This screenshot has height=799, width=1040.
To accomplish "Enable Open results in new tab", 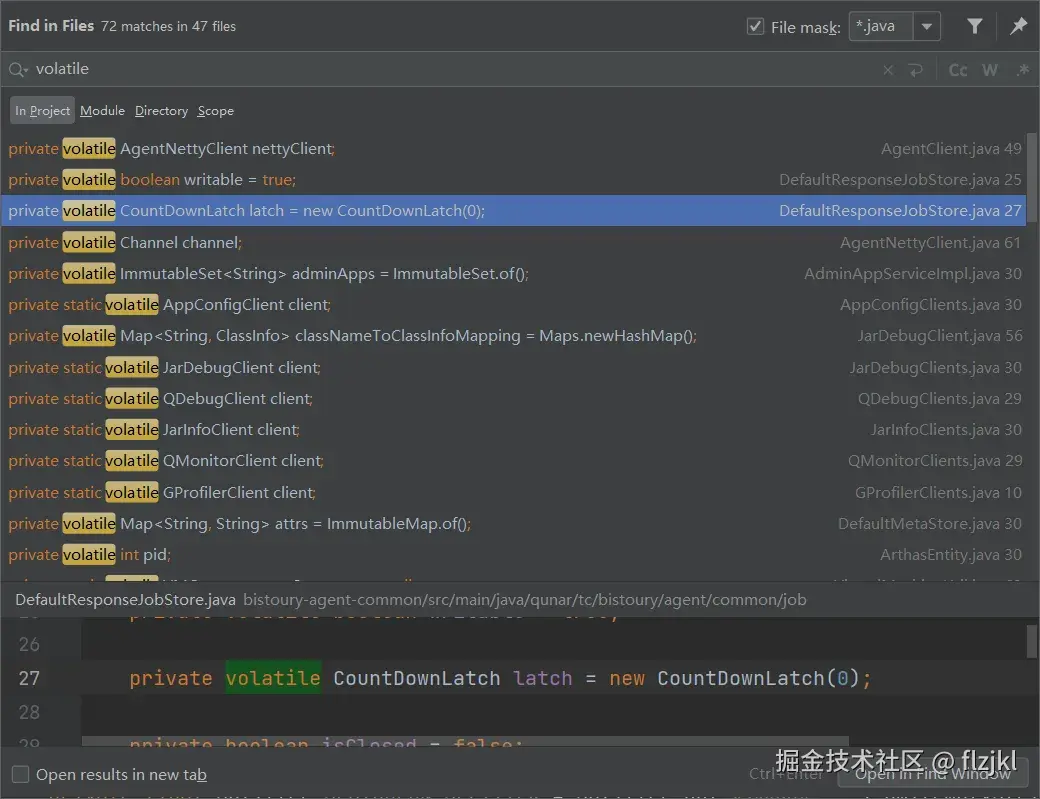I will [x=21, y=774].
